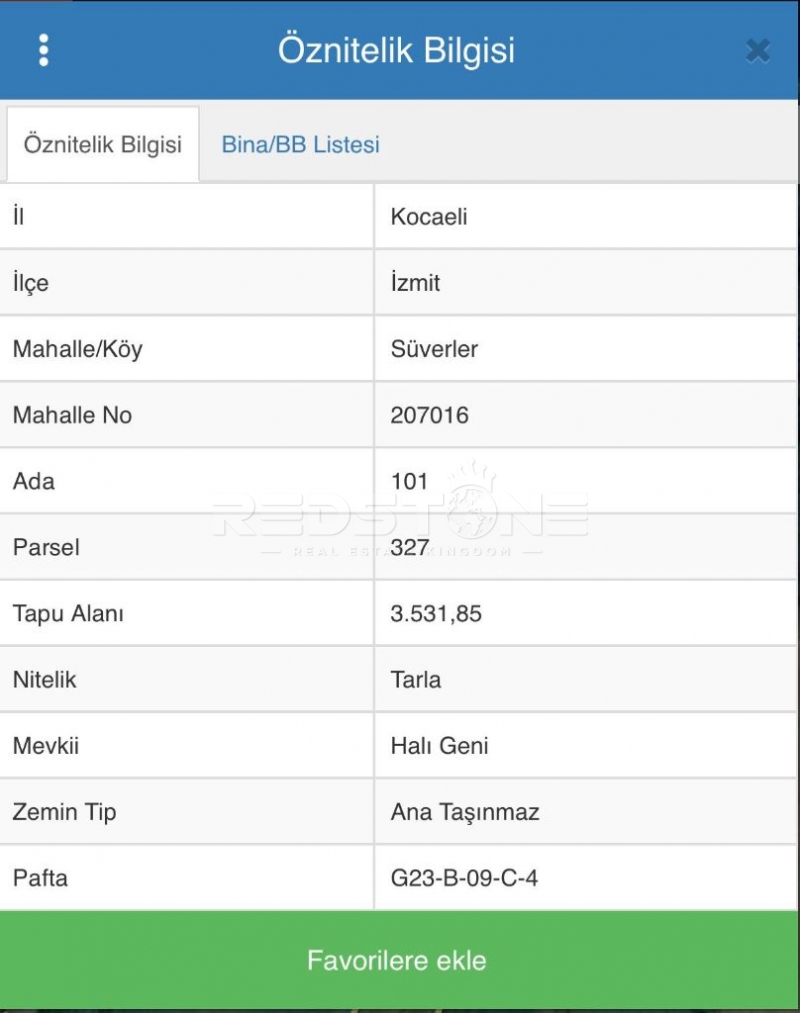The height and width of the screenshot is (1013, 800).
Task: Click the Nitelik value Tarla
Action: [415, 679]
